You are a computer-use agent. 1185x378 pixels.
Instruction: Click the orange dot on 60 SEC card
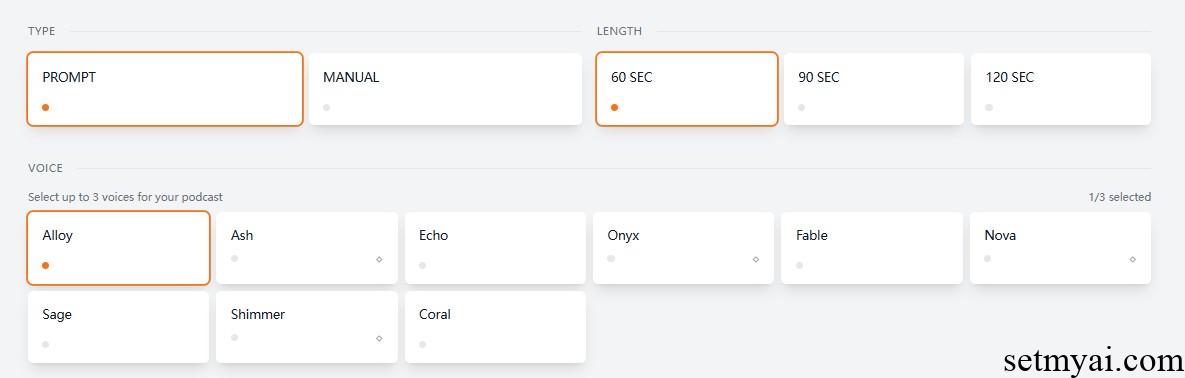pyautogui.click(x=614, y=107)
